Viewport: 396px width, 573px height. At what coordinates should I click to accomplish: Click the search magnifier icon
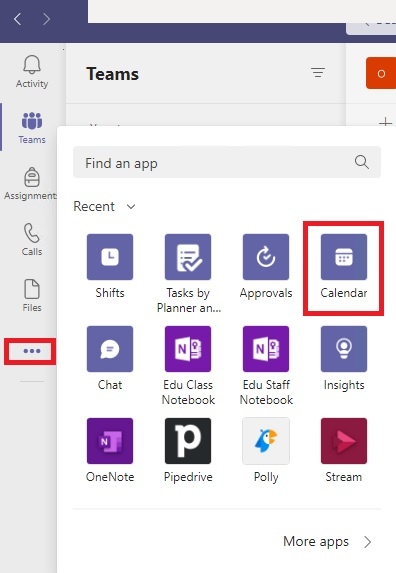[x=362, y=162]
